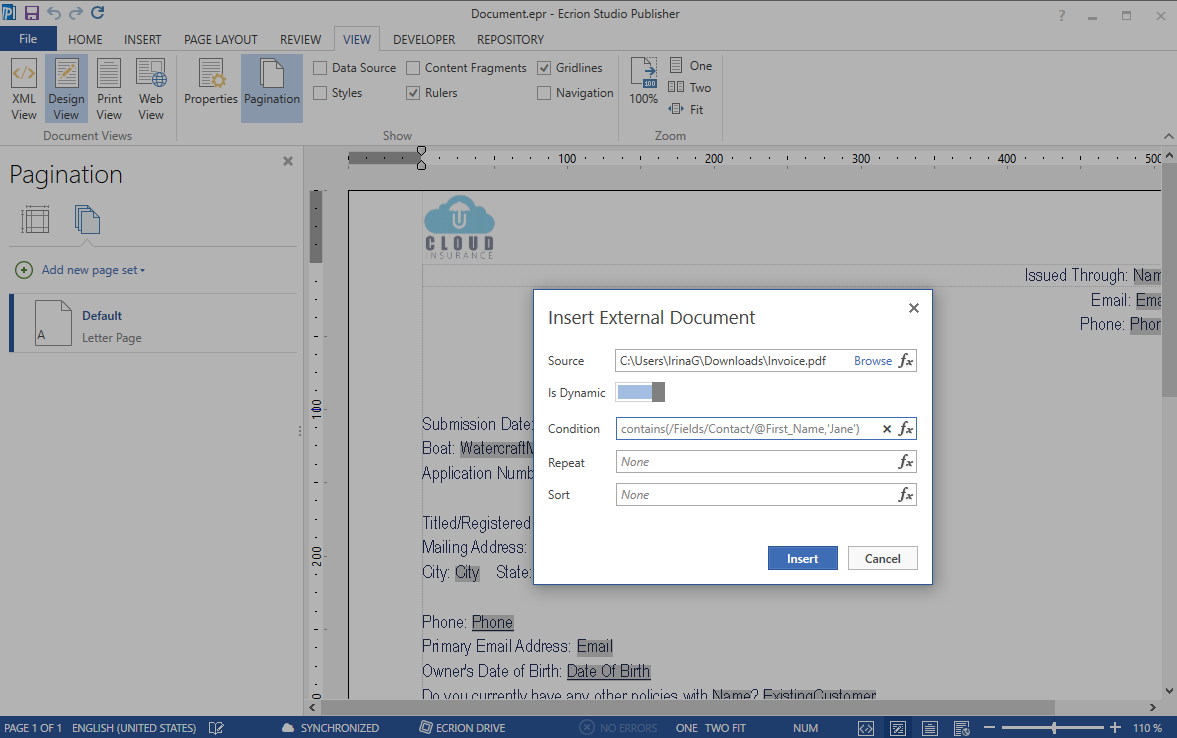This screenshot has height=738, width=1177.
Task: Uncheck the Gridlines checkbox
Action: (x=545, y=67)
